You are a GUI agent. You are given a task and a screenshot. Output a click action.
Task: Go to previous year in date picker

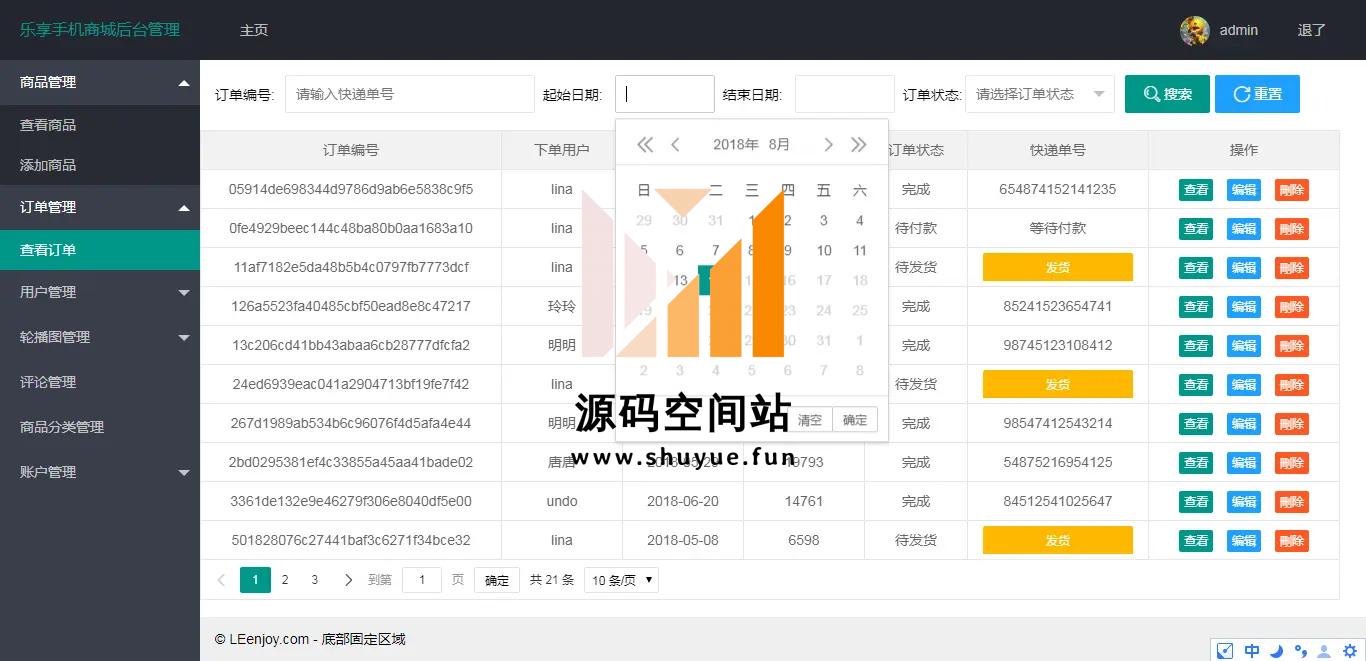click(645, 145)
